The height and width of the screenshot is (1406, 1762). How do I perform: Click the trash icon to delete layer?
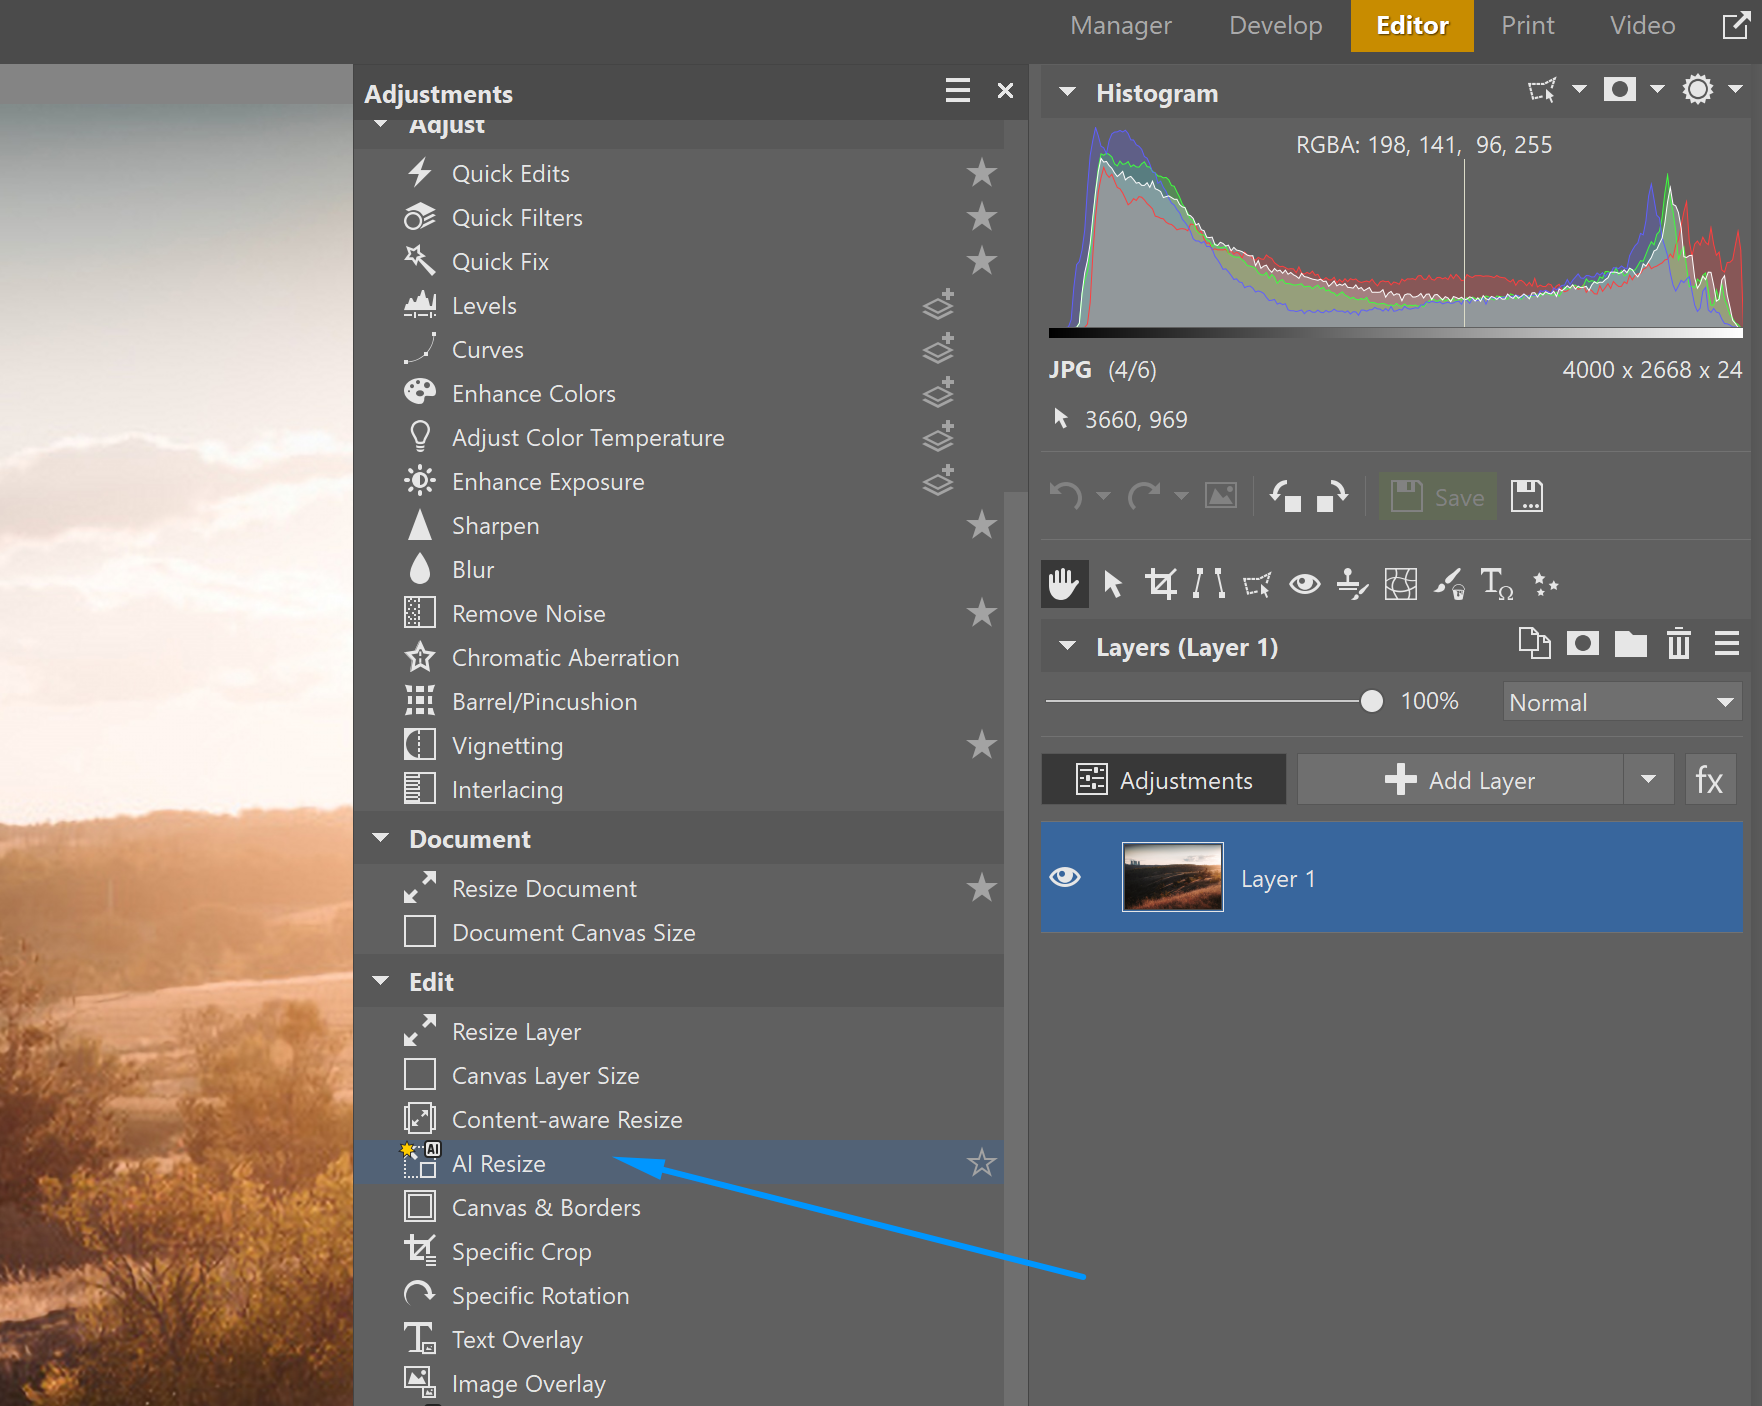(1678, 644)
